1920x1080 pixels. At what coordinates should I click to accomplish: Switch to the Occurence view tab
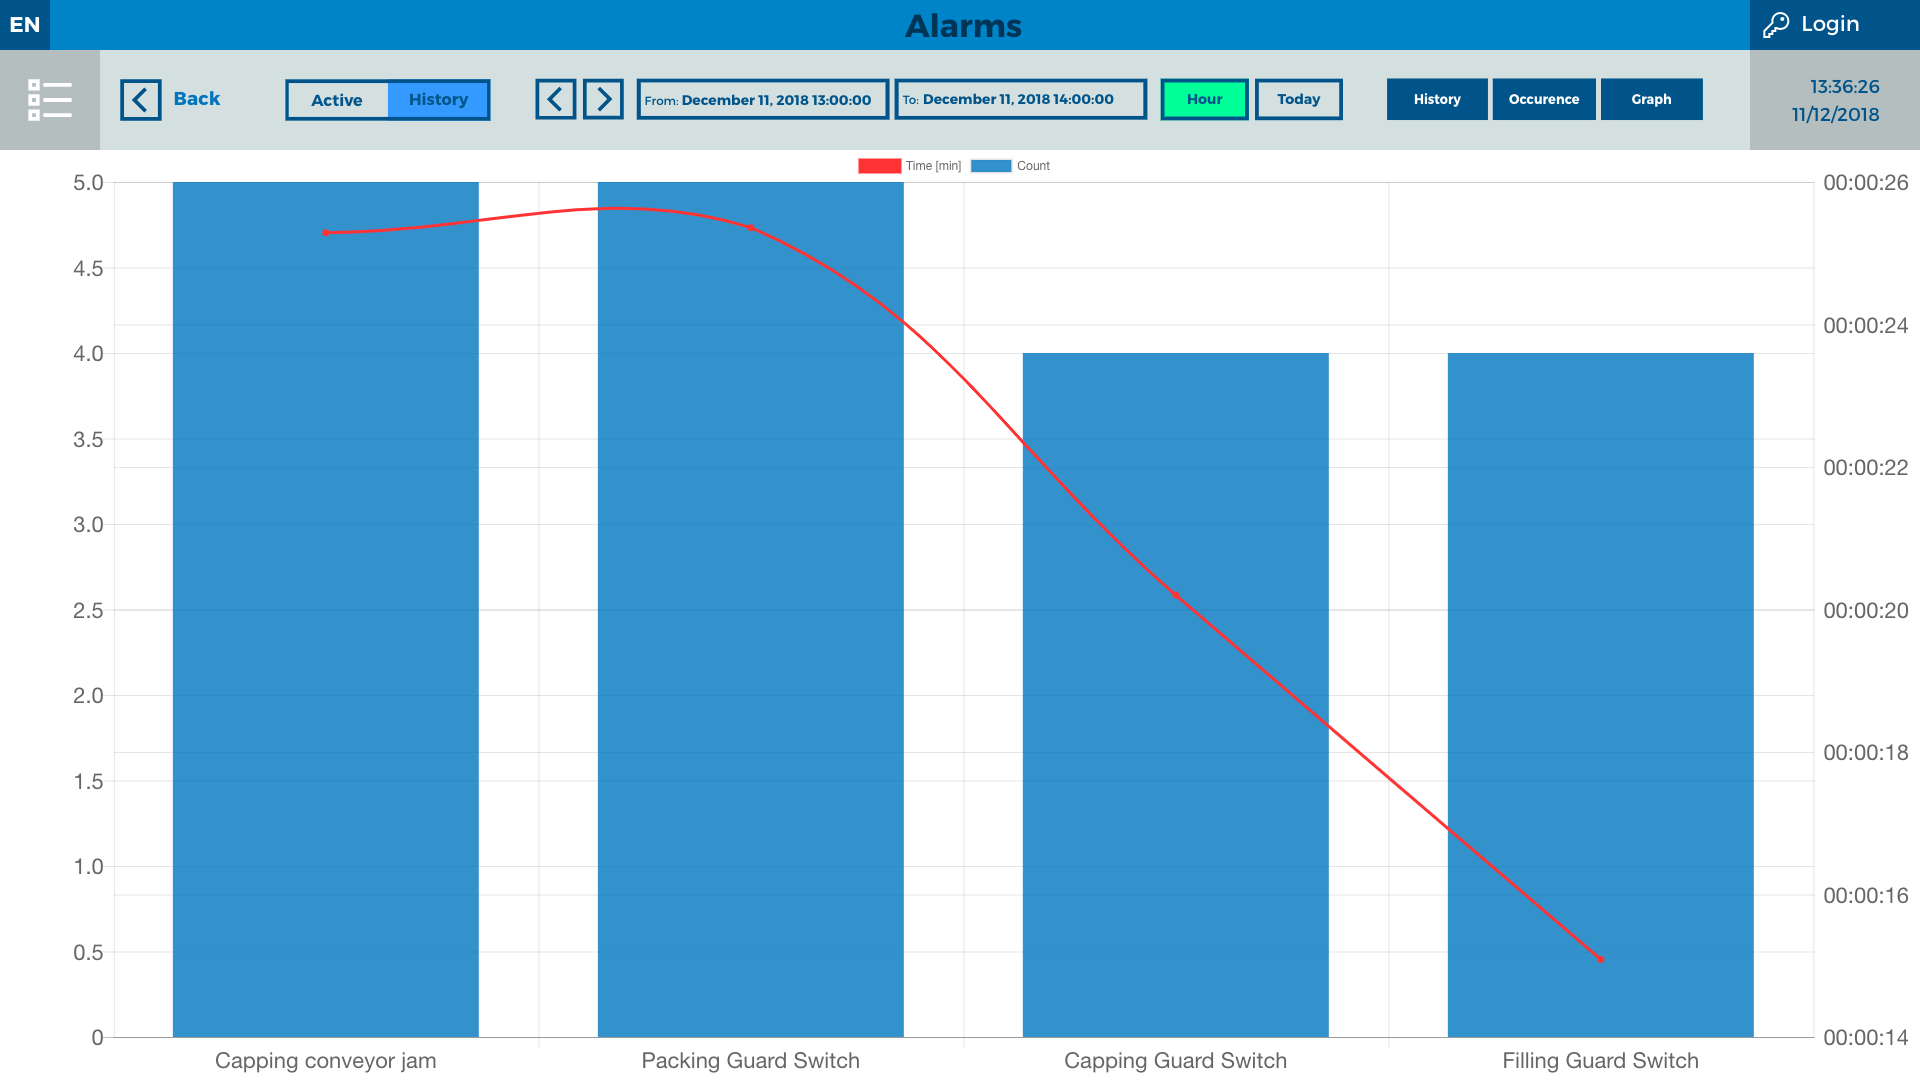tap(1544, 99)
